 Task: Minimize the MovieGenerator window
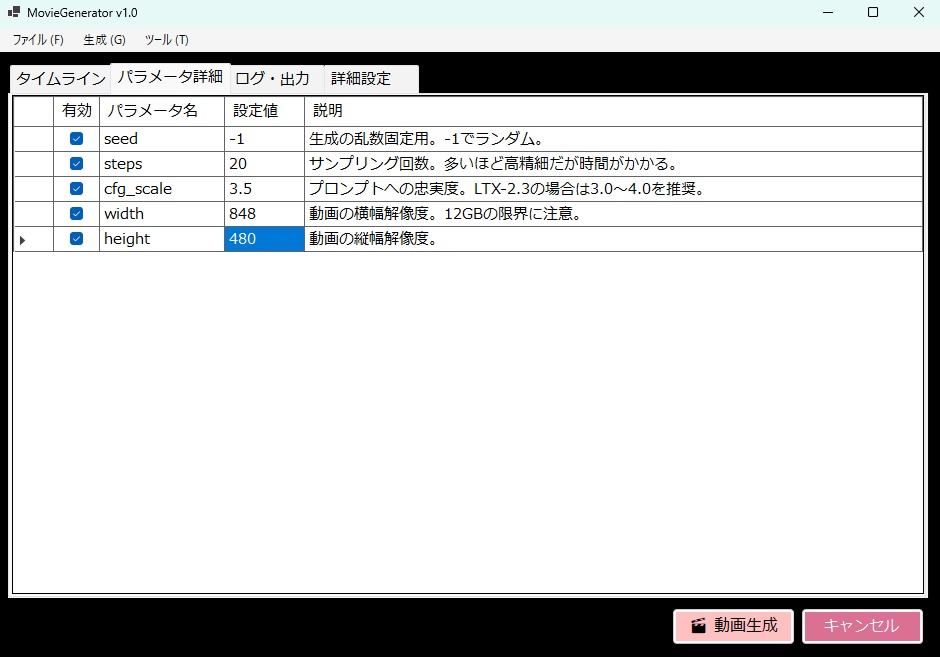click(x=828, y=13)
